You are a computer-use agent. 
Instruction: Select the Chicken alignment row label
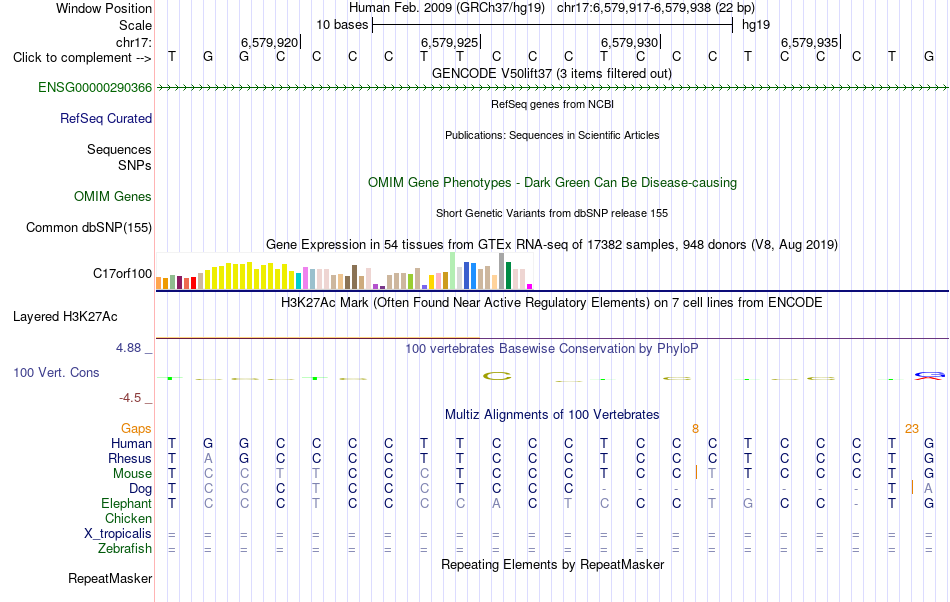[x=128, y=519]
